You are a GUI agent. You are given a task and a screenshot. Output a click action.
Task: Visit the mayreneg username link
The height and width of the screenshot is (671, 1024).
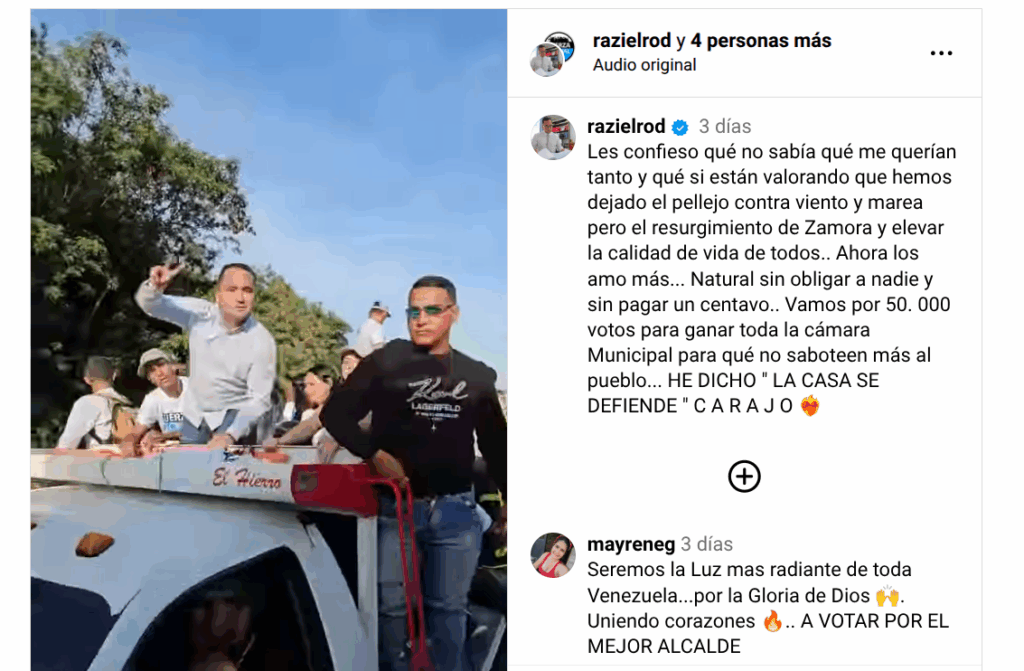[x=631, y=544]
